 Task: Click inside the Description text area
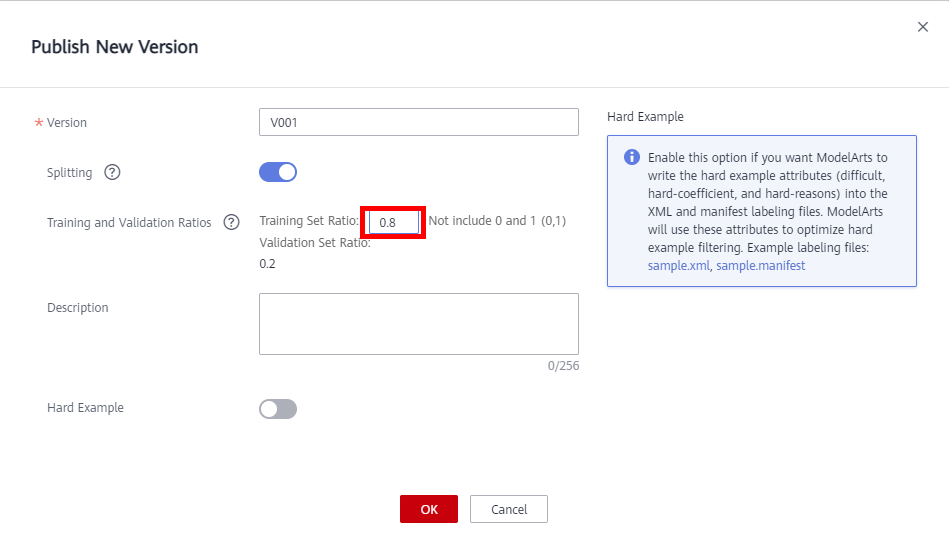[x=418, y=324]
